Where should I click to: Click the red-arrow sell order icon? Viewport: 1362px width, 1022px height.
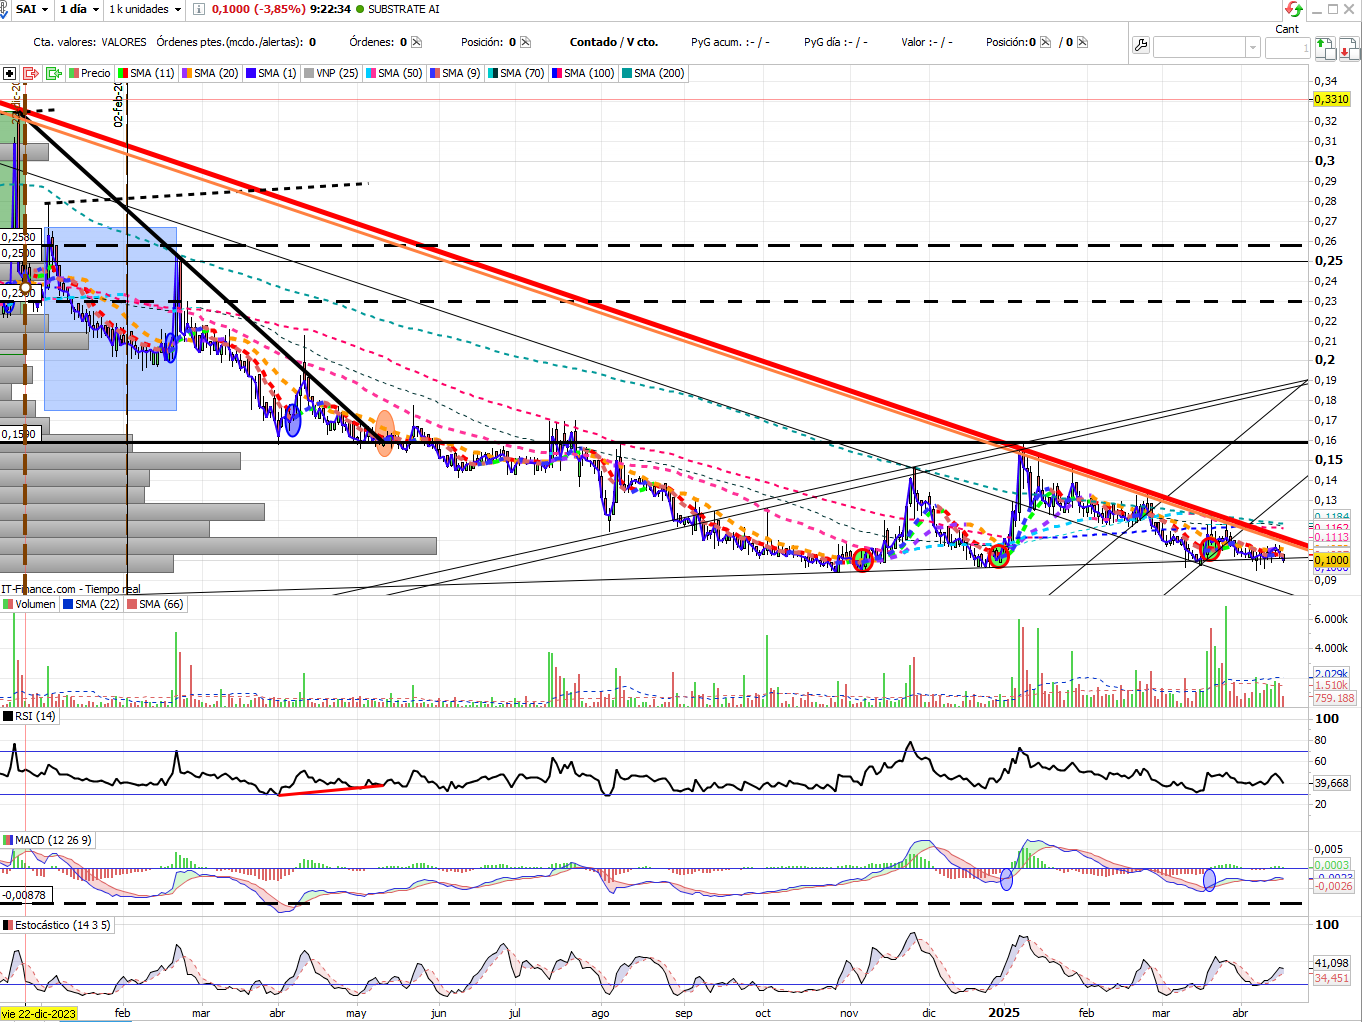(x=1349, y=47)
